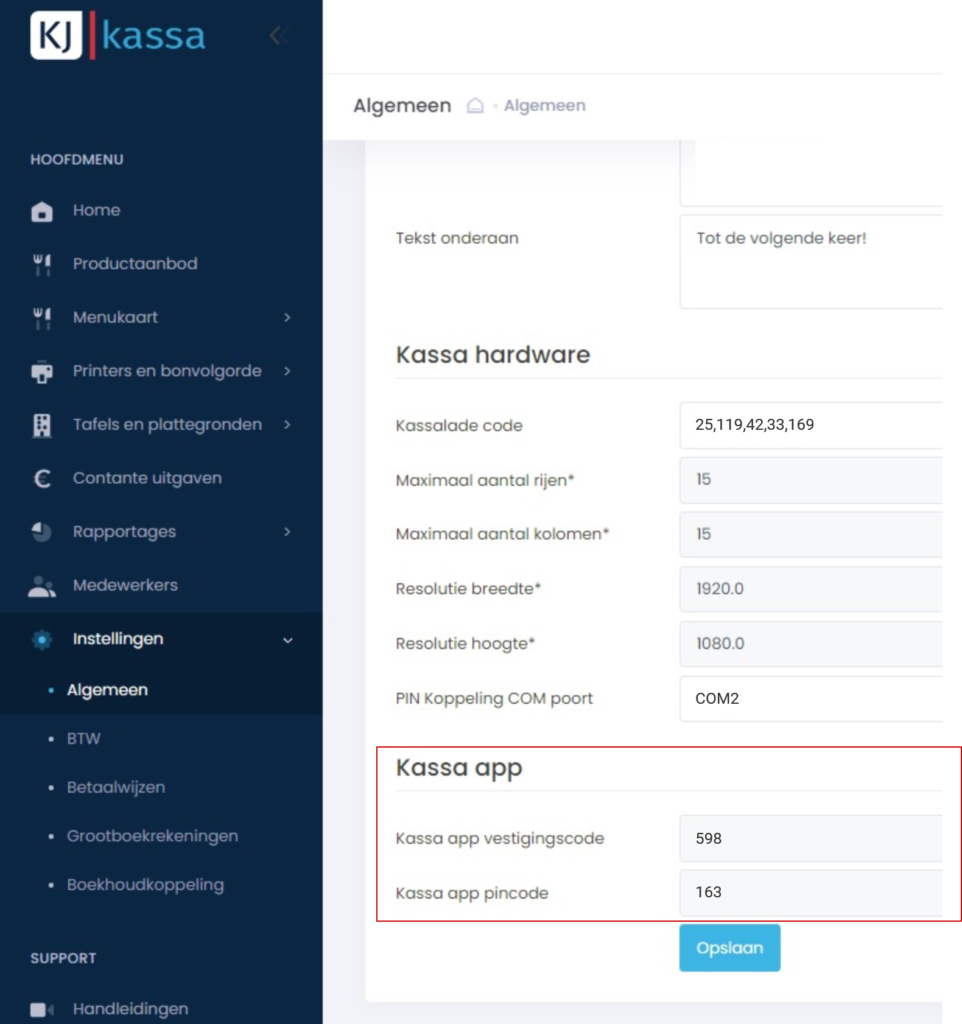Click the euro icon for Contante uitgaven
962x1024 pixels.
click(x=42, y=479)
